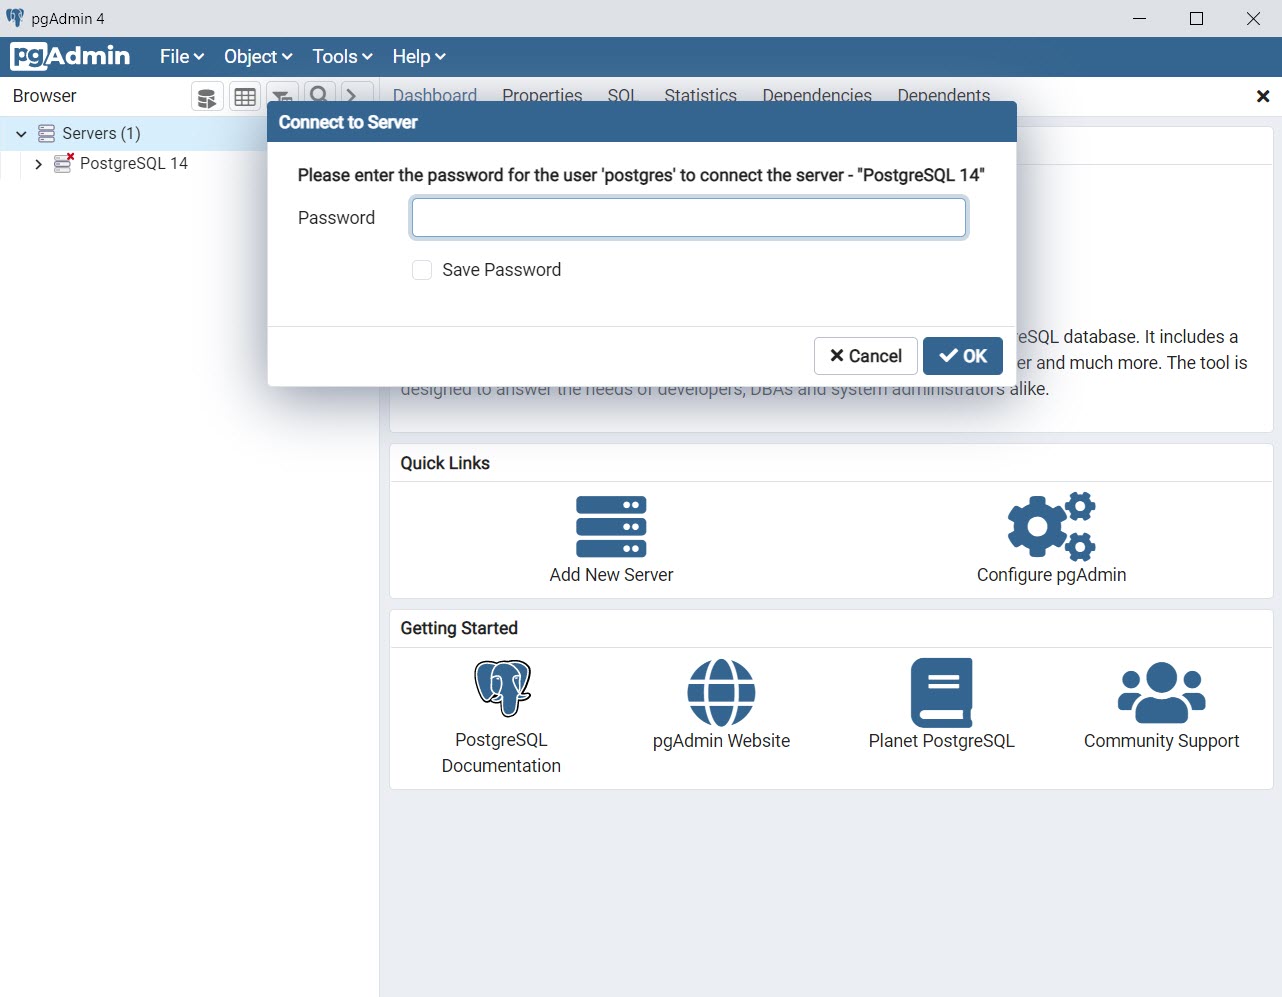Click the Query Tool database icon
Image resolution: width=1282 pixels, height=997 pixels.
tap(207, 97)
